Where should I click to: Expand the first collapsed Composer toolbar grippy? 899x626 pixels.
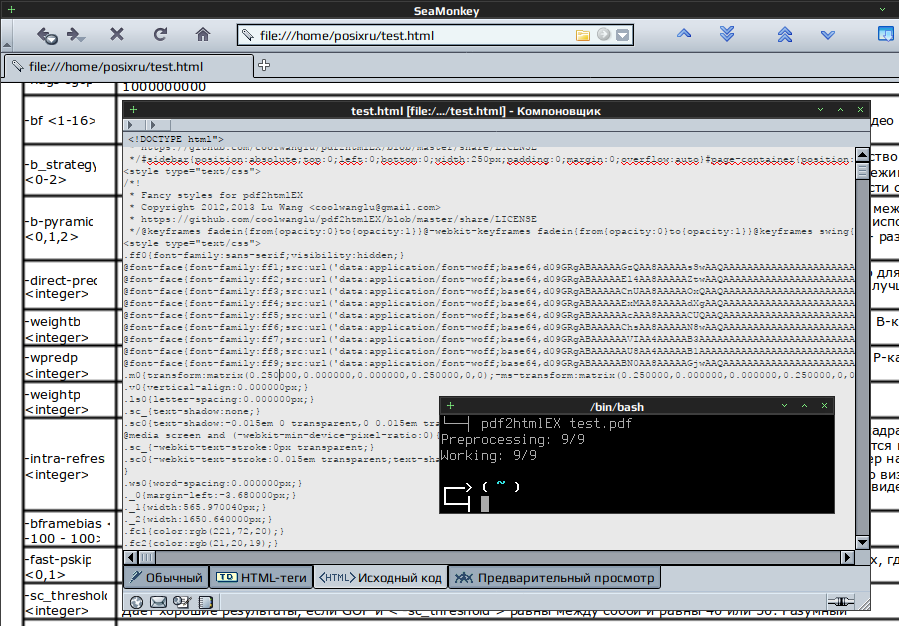(134, 124)
